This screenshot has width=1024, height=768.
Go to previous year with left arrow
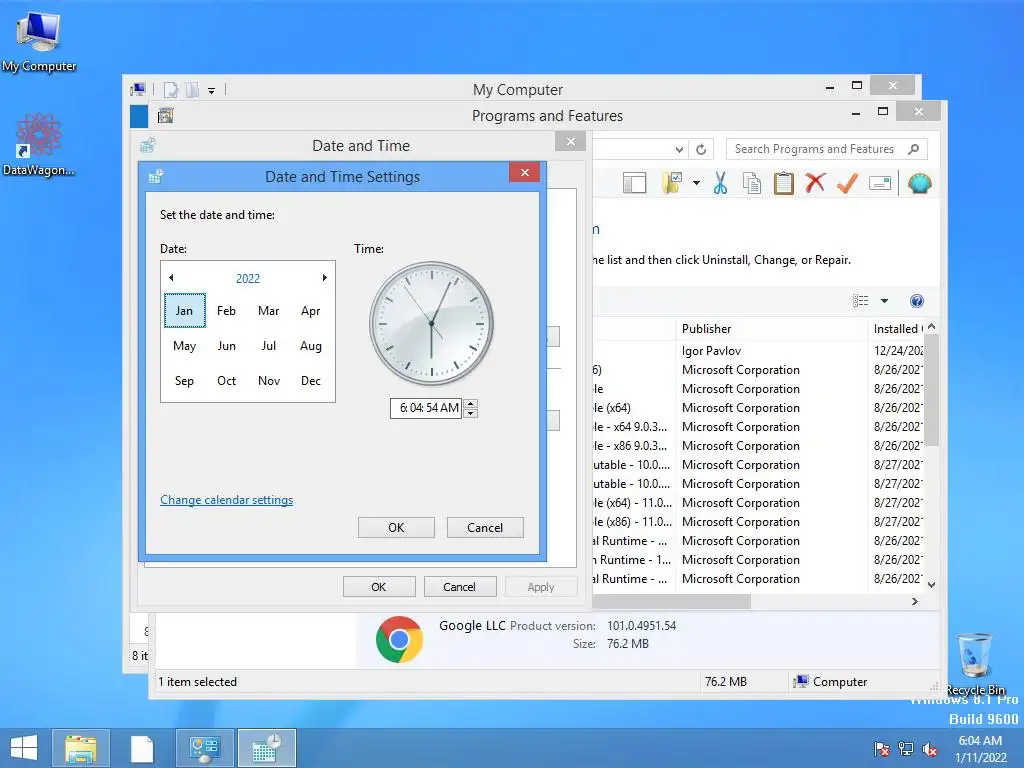pos(171,278)
